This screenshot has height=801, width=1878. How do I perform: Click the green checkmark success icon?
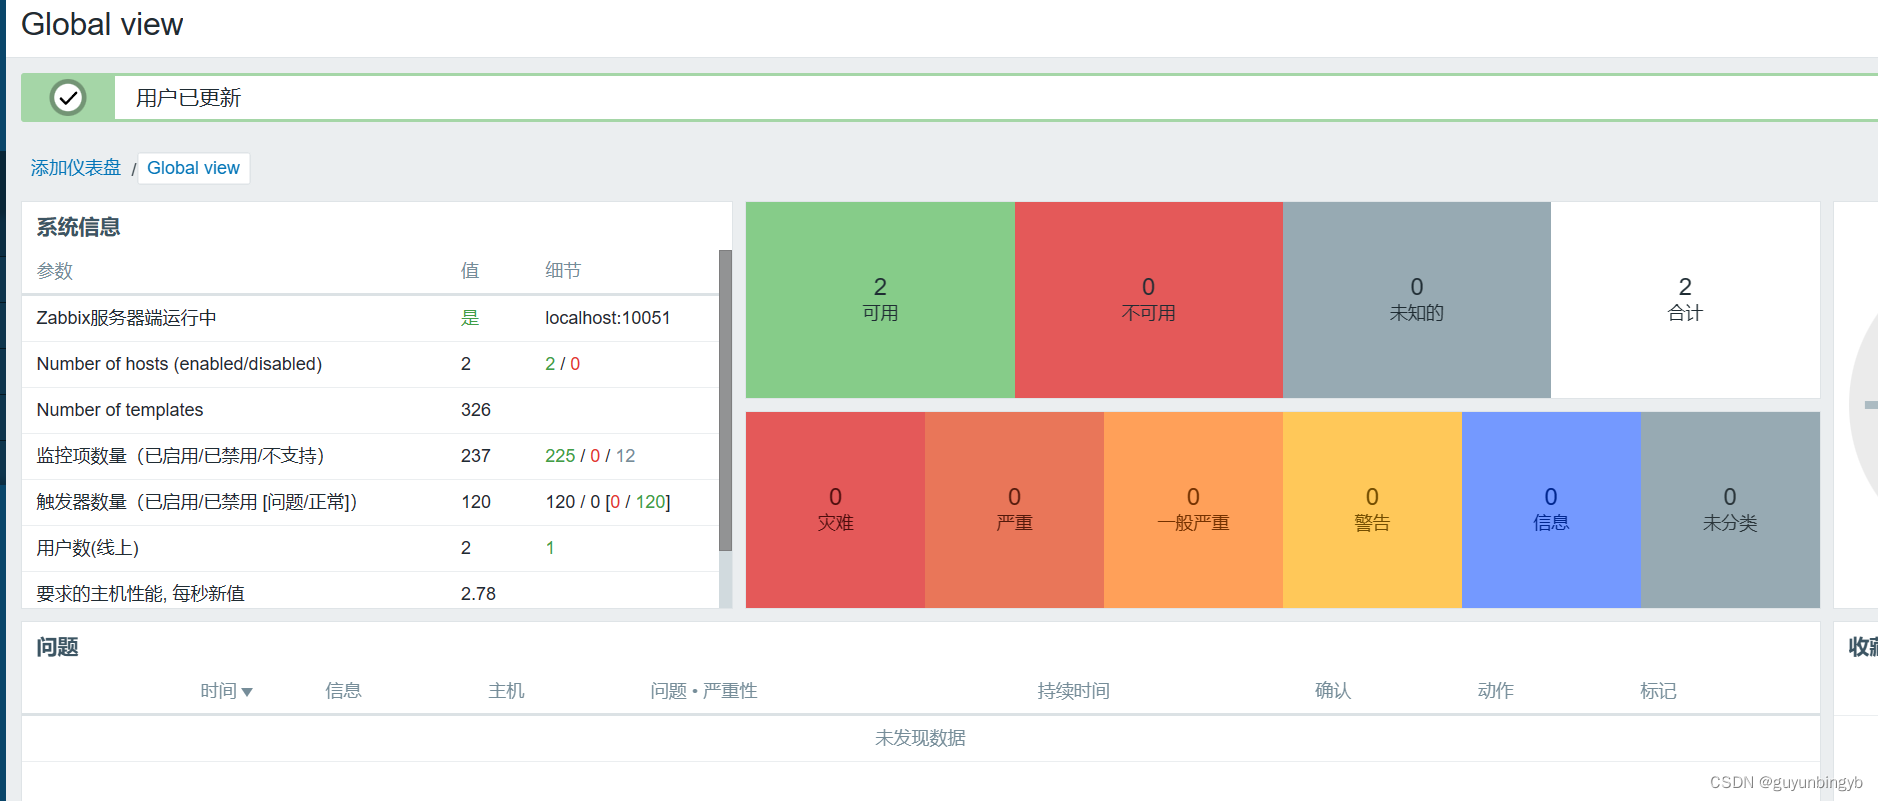click(68, 98)
